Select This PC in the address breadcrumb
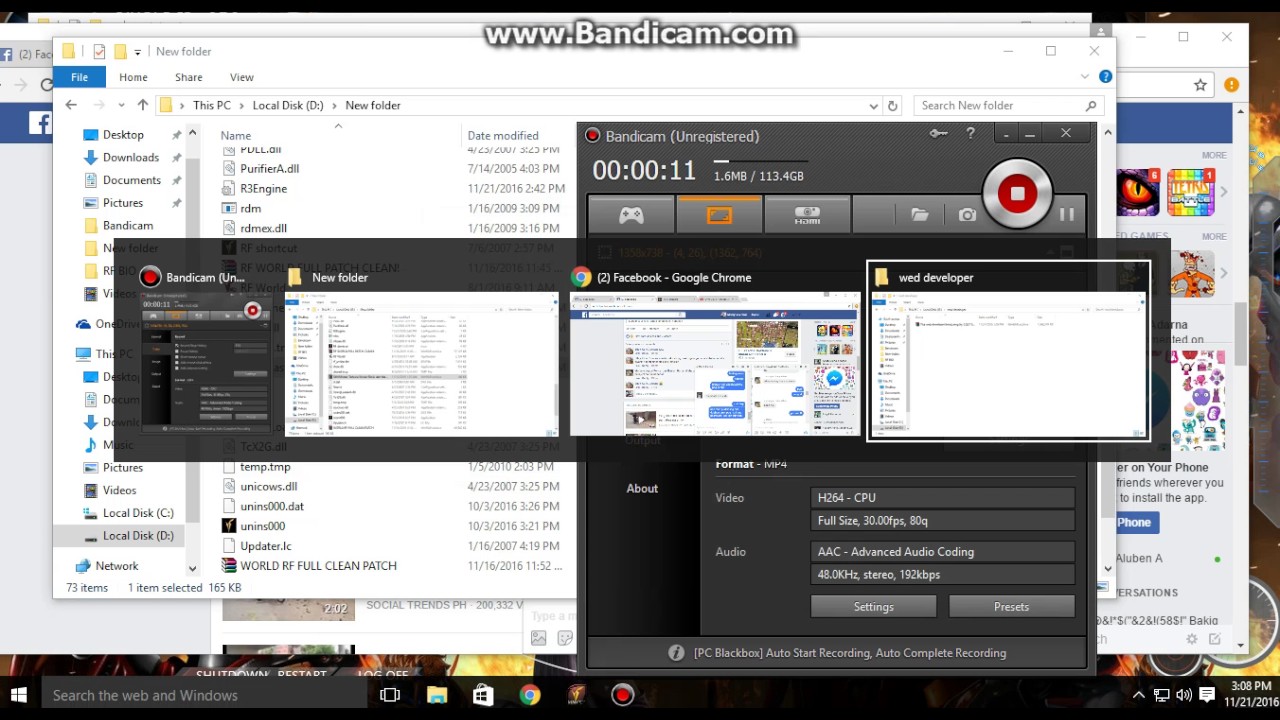The width and height of the screenshot is (1280, 720). point(212,105)
